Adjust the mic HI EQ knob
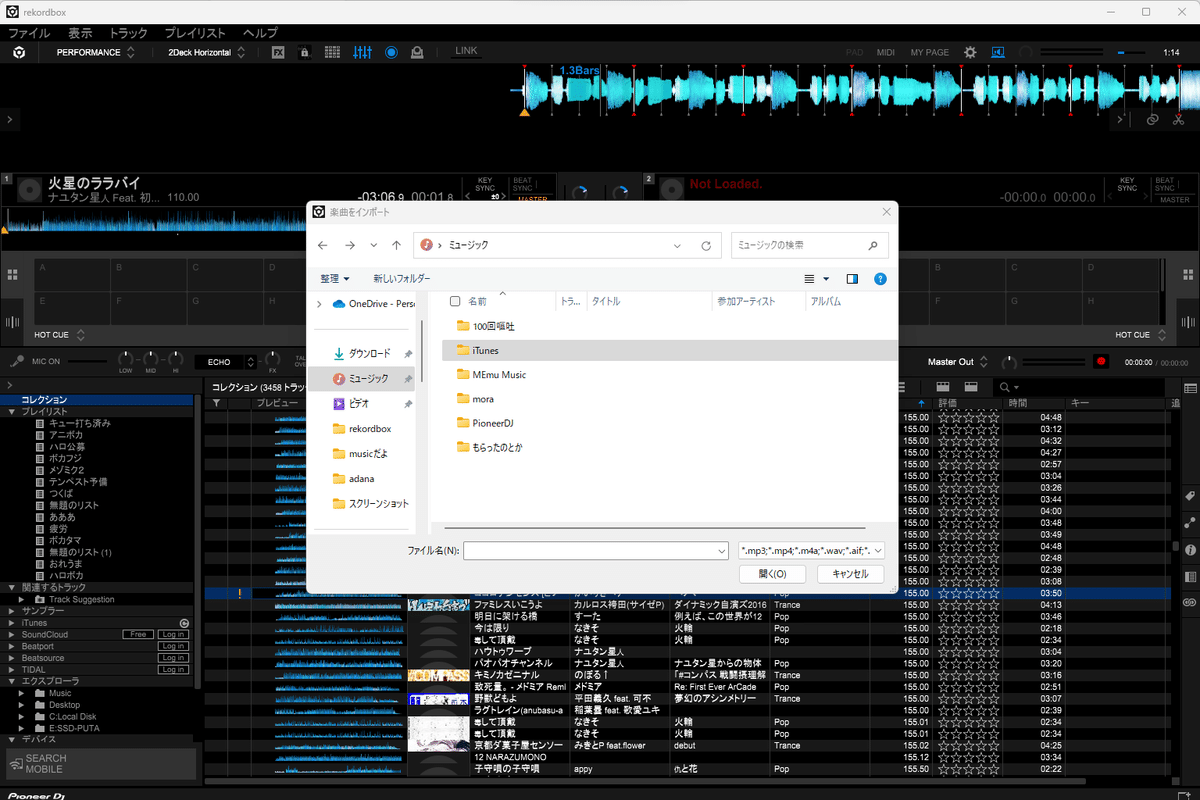Viewport: 1200px width, 800px height. 177,360
